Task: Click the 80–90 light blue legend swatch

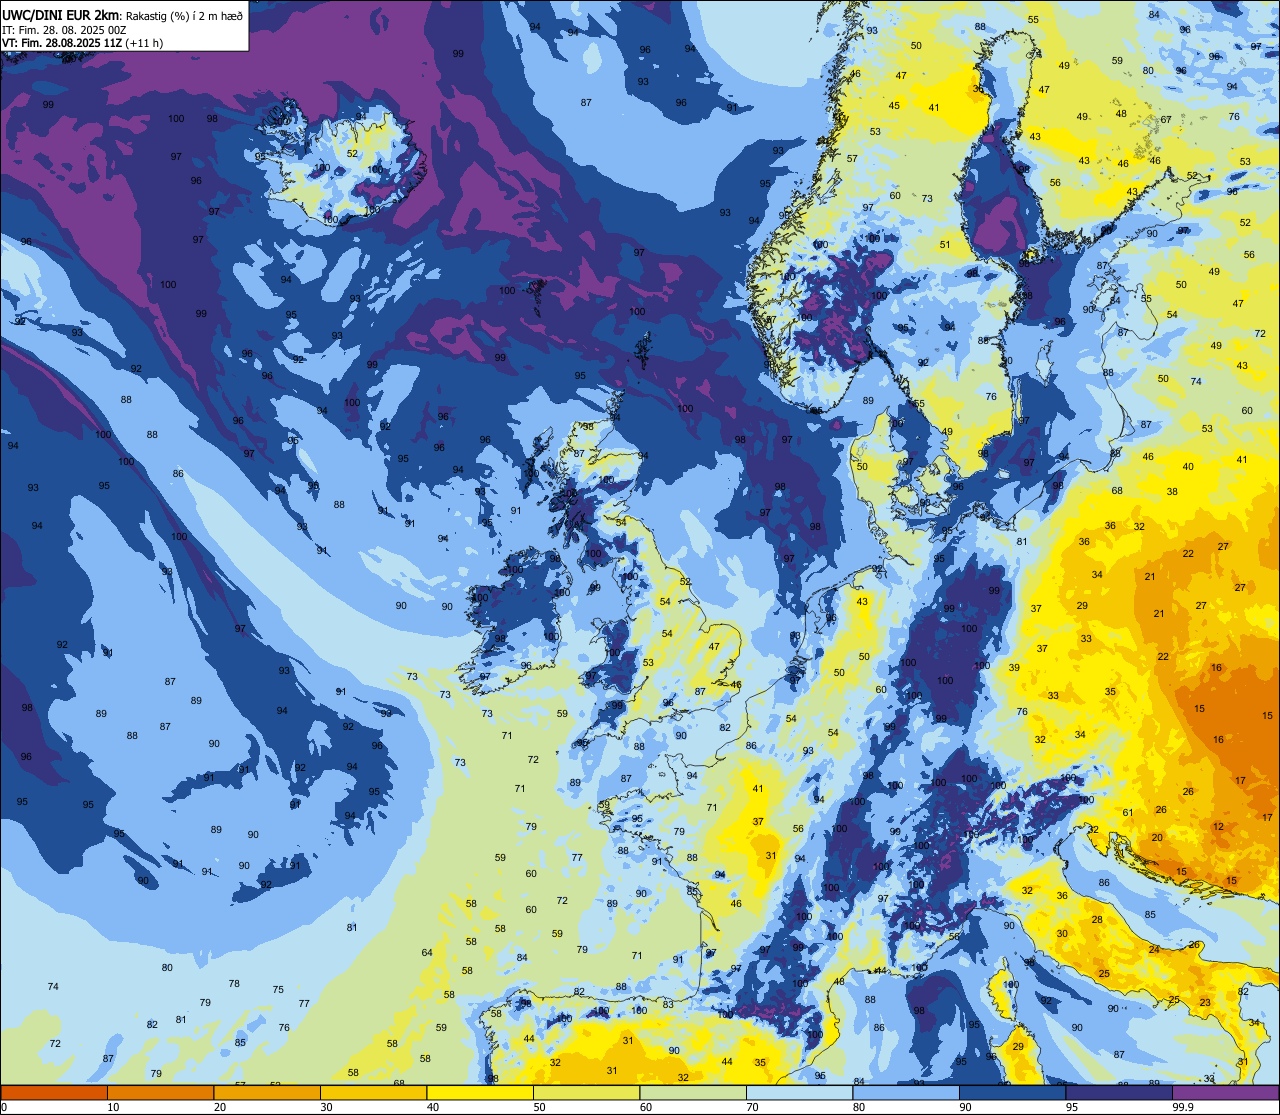Action: (x=906, y=1092)
